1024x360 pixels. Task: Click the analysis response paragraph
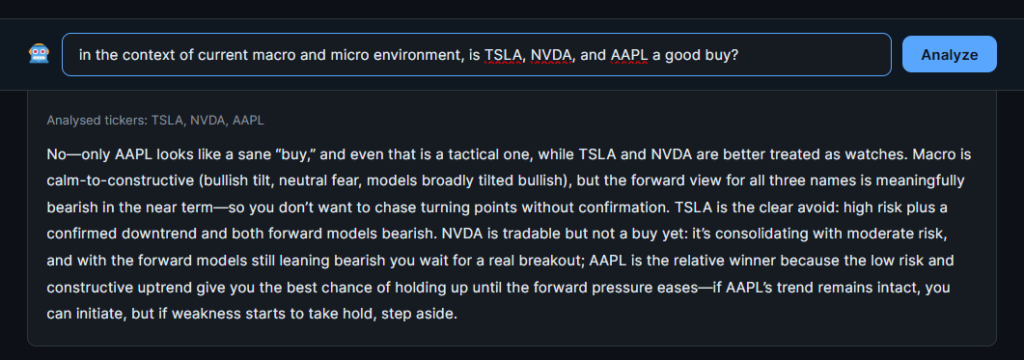point(509,234)
